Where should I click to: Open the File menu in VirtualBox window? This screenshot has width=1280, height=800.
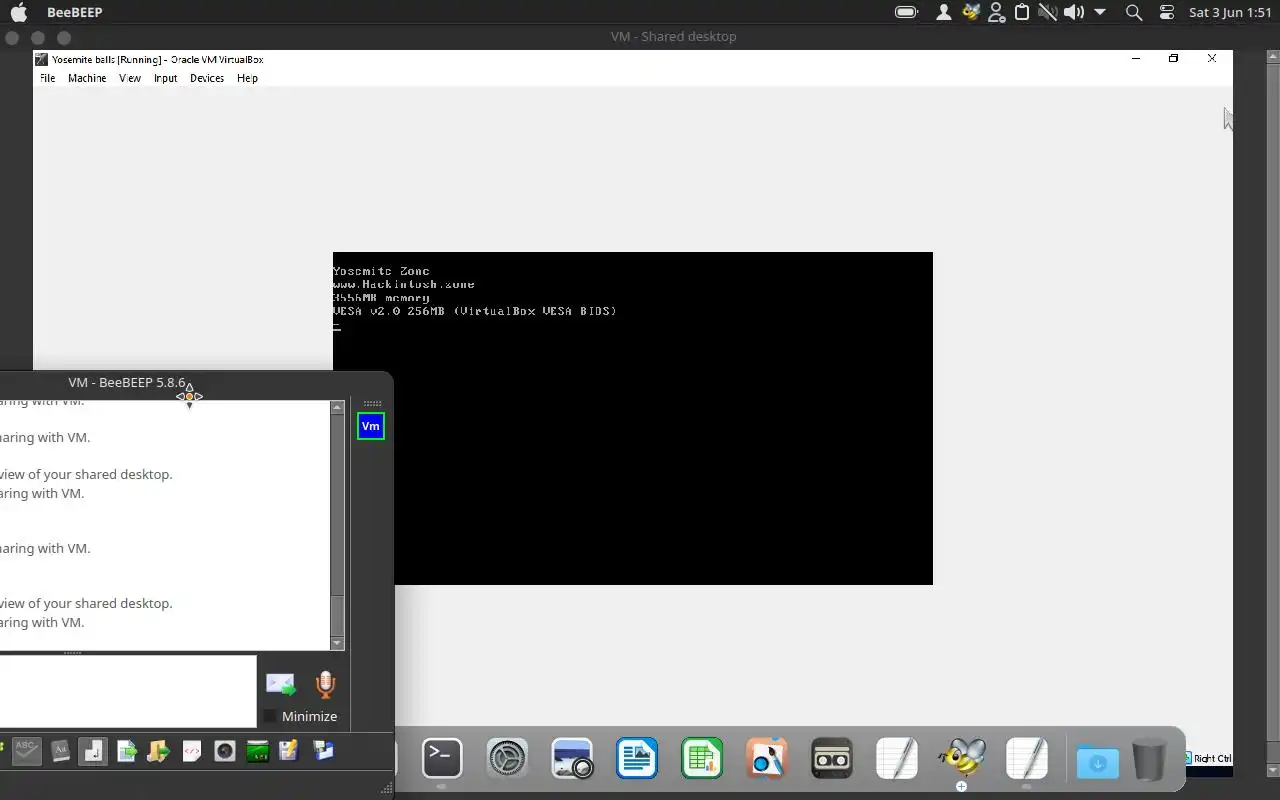point(47,78)
